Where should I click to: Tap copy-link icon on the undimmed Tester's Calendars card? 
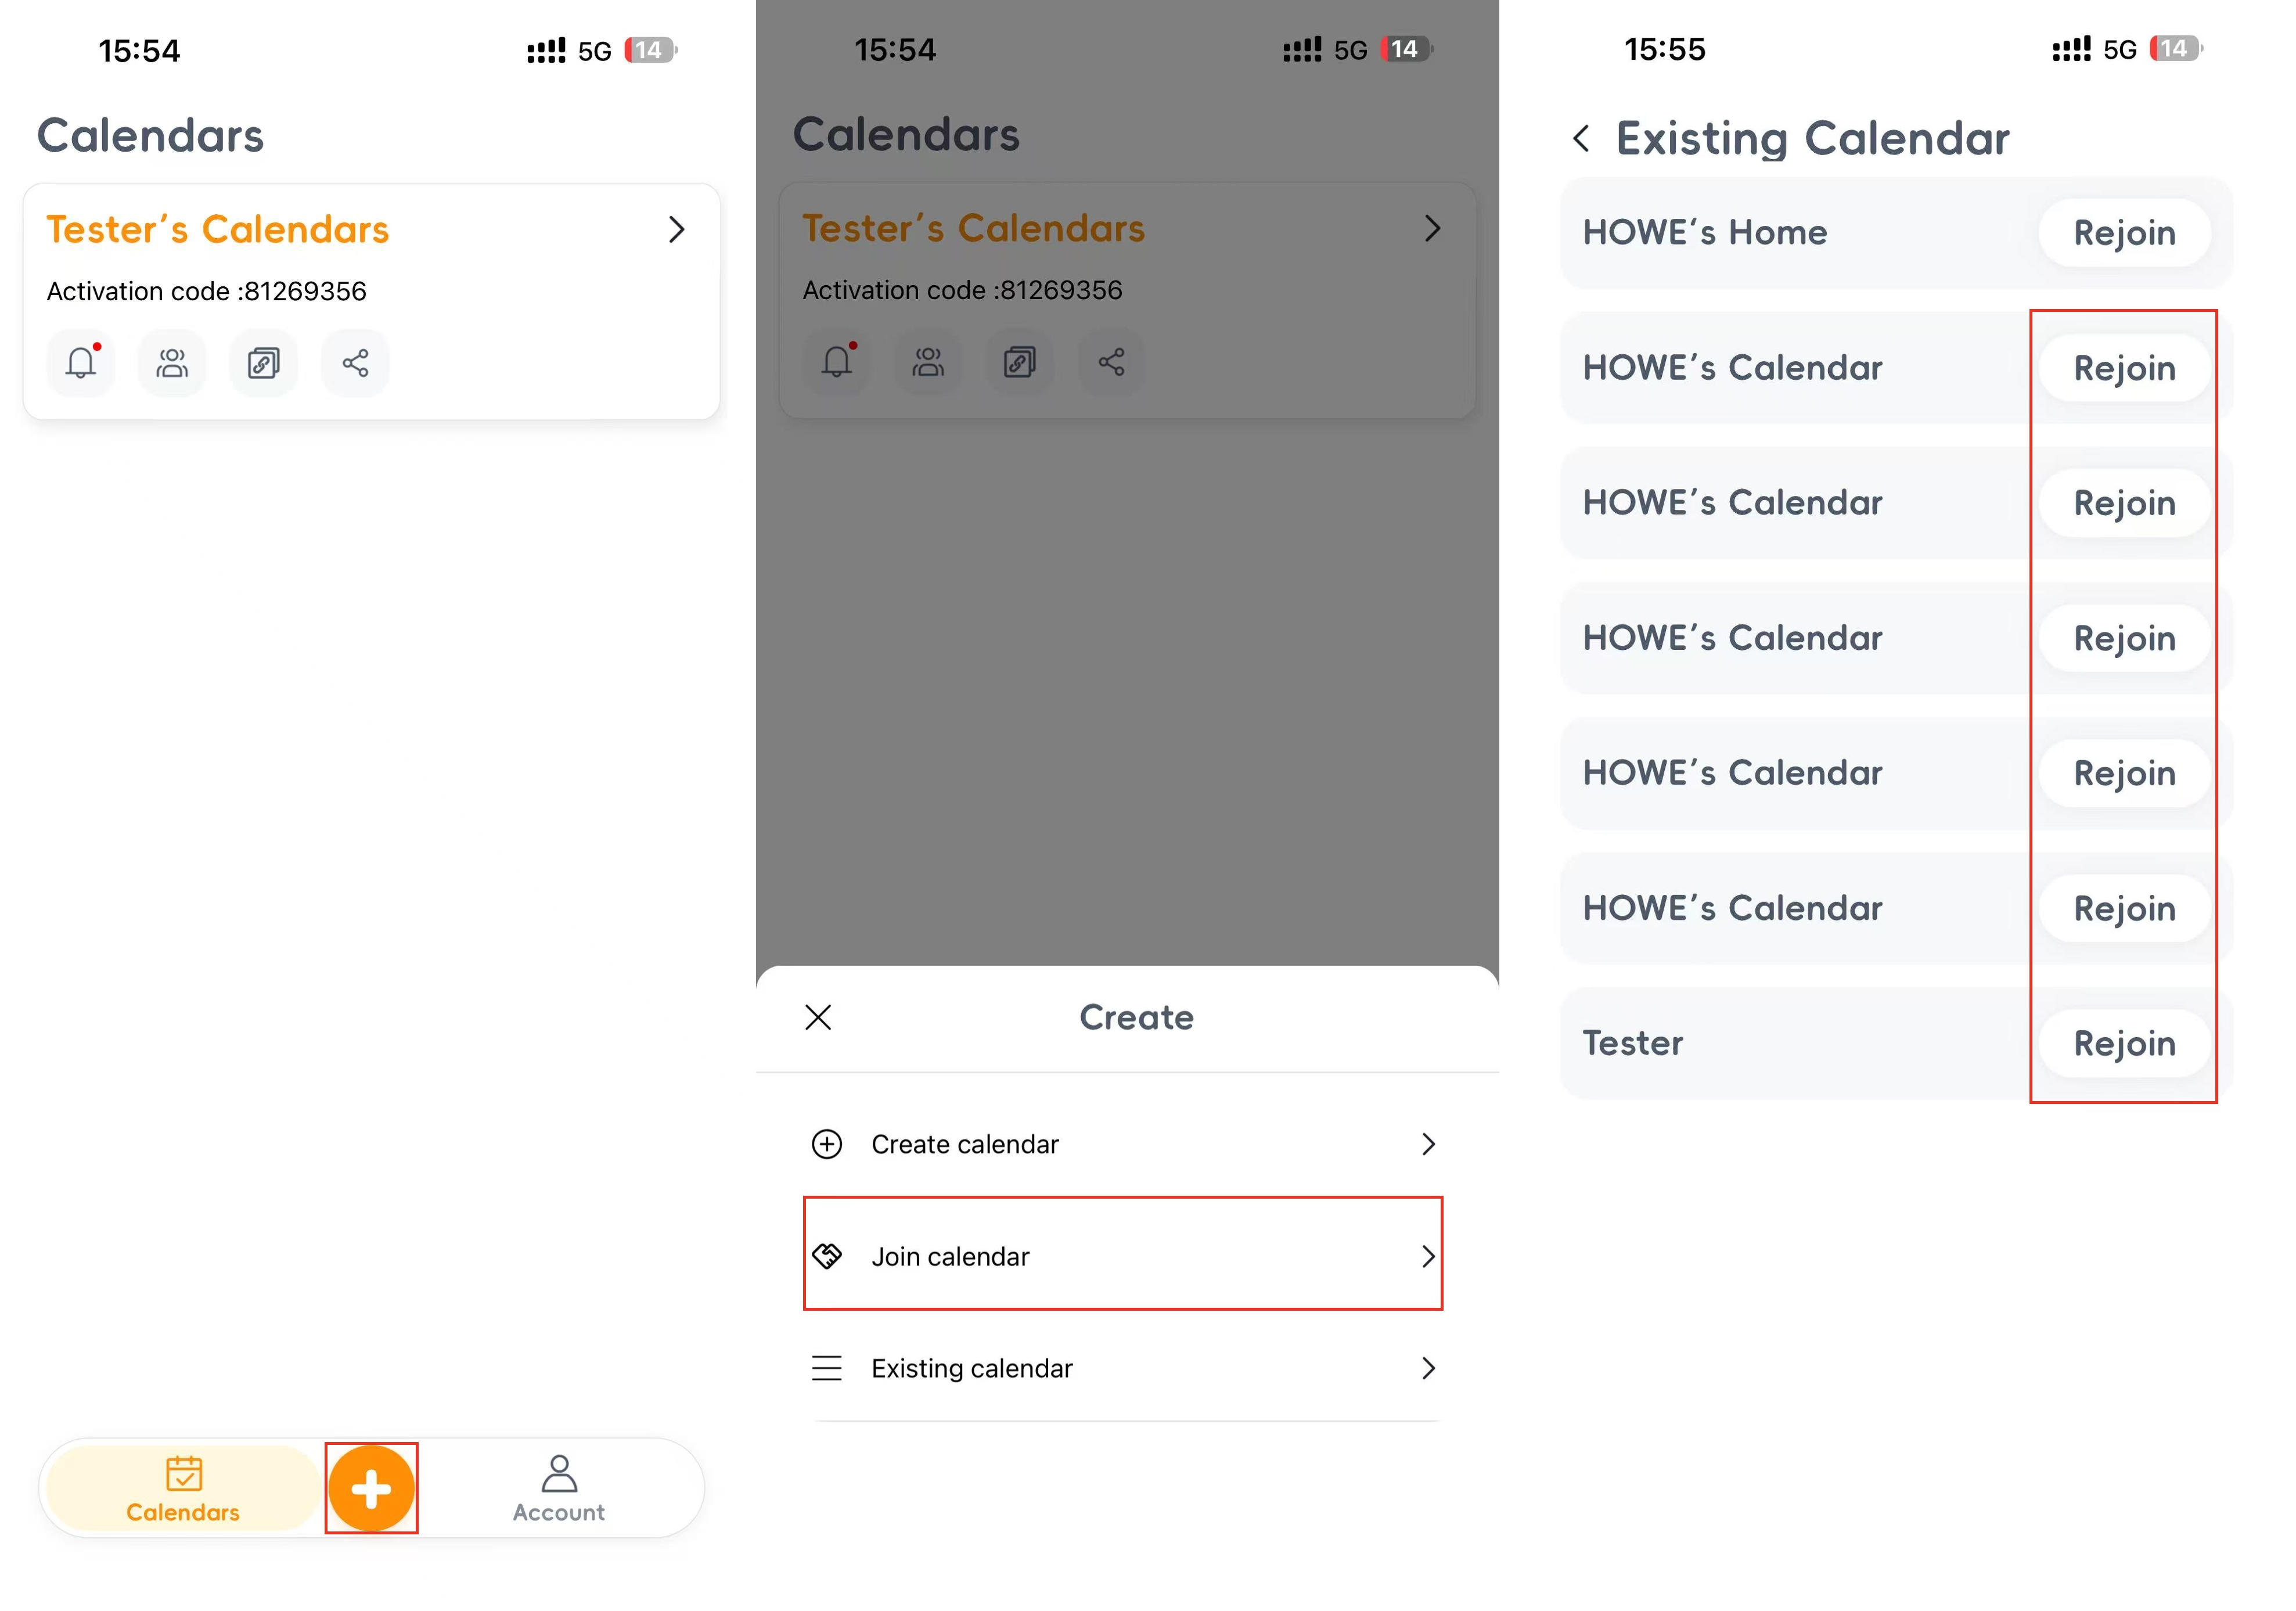pos(264,363)
